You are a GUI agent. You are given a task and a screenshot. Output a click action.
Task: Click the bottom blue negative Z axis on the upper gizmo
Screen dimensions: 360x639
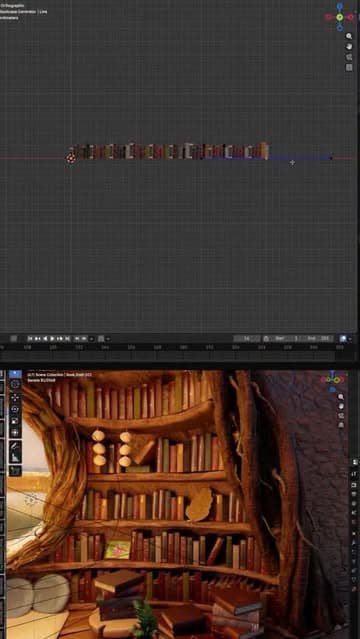tap(340, 28)
